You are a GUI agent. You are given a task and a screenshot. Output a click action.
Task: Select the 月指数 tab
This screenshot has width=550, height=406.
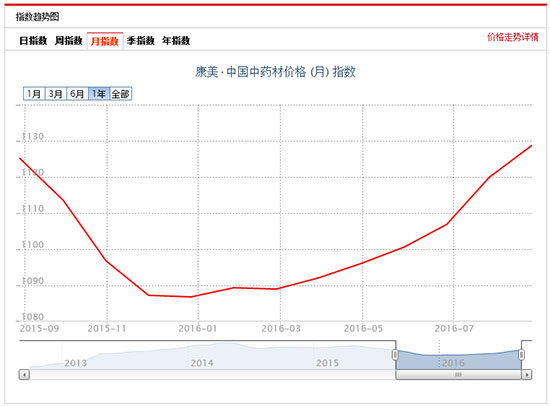(x=105, y=41)
